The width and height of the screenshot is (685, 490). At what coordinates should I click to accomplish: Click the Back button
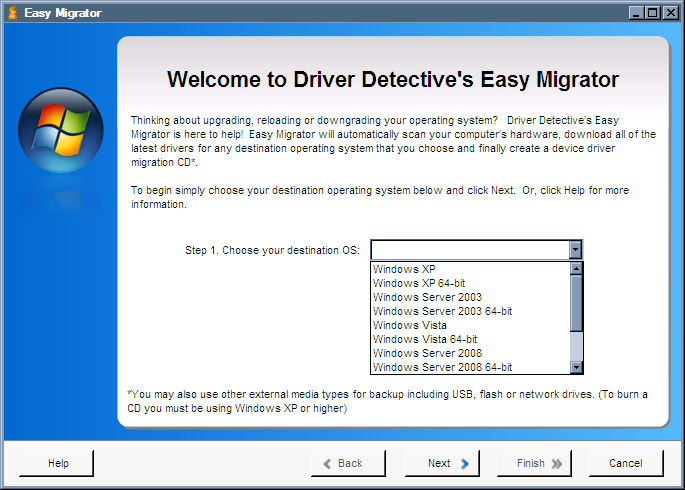pos(348,463)
